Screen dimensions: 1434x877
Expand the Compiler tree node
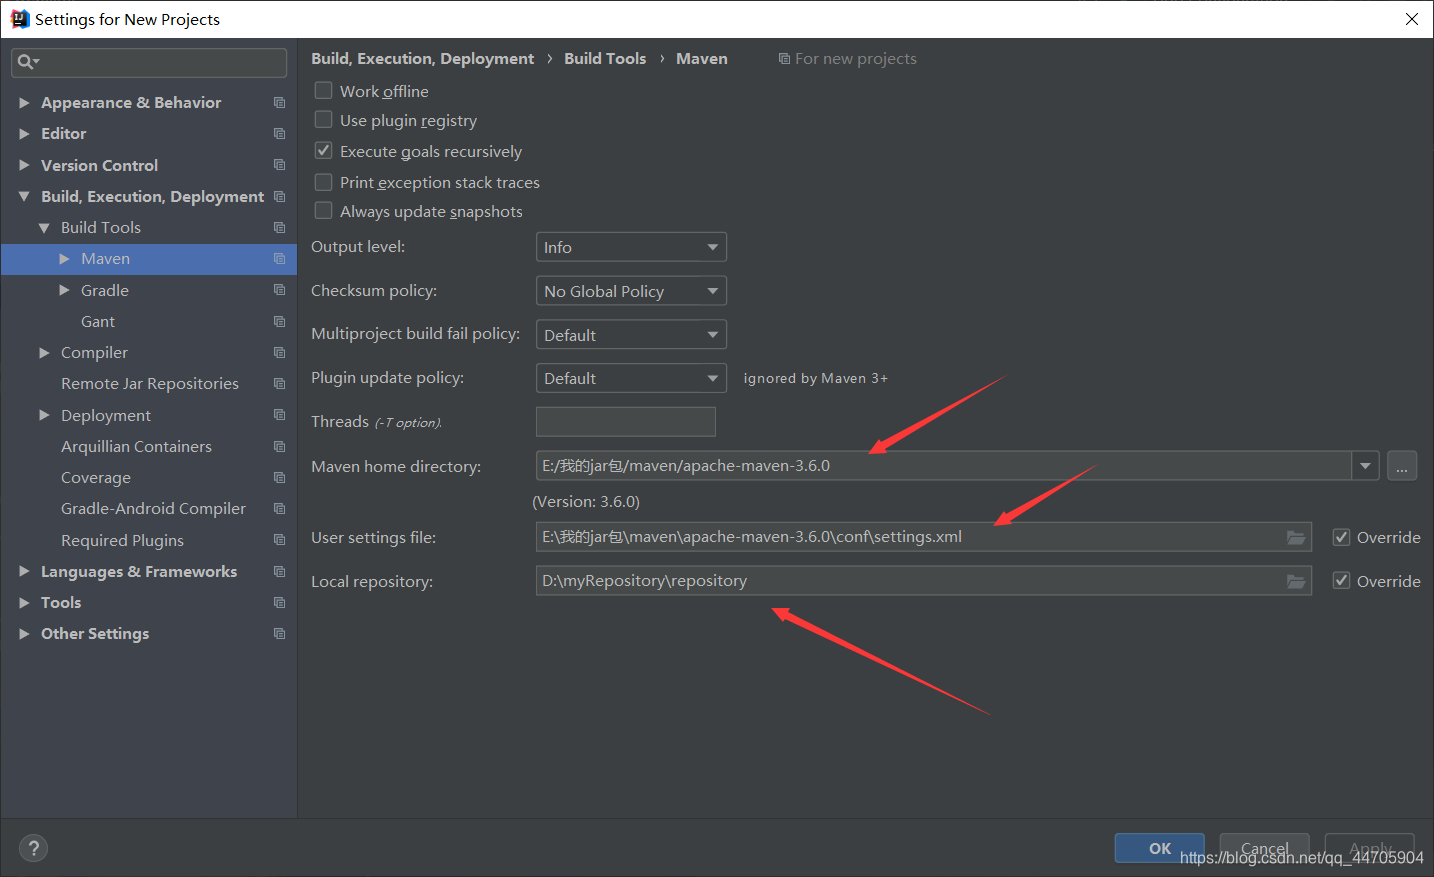point(44,353)
